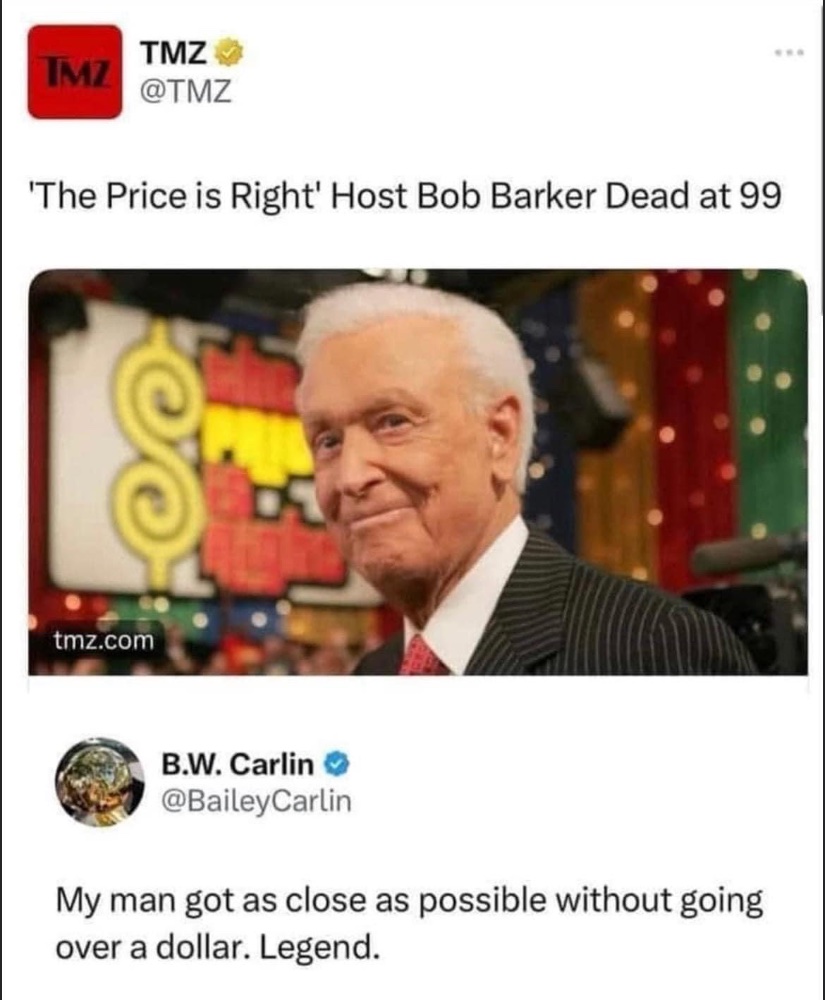
Task: Open the three-dot more options menu
Action: [789, 52]
